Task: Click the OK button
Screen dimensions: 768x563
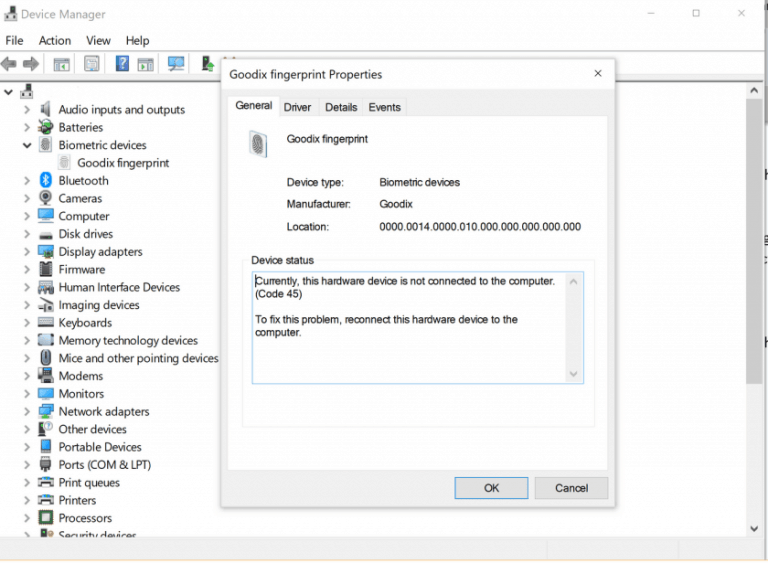Action: (491, 488)
